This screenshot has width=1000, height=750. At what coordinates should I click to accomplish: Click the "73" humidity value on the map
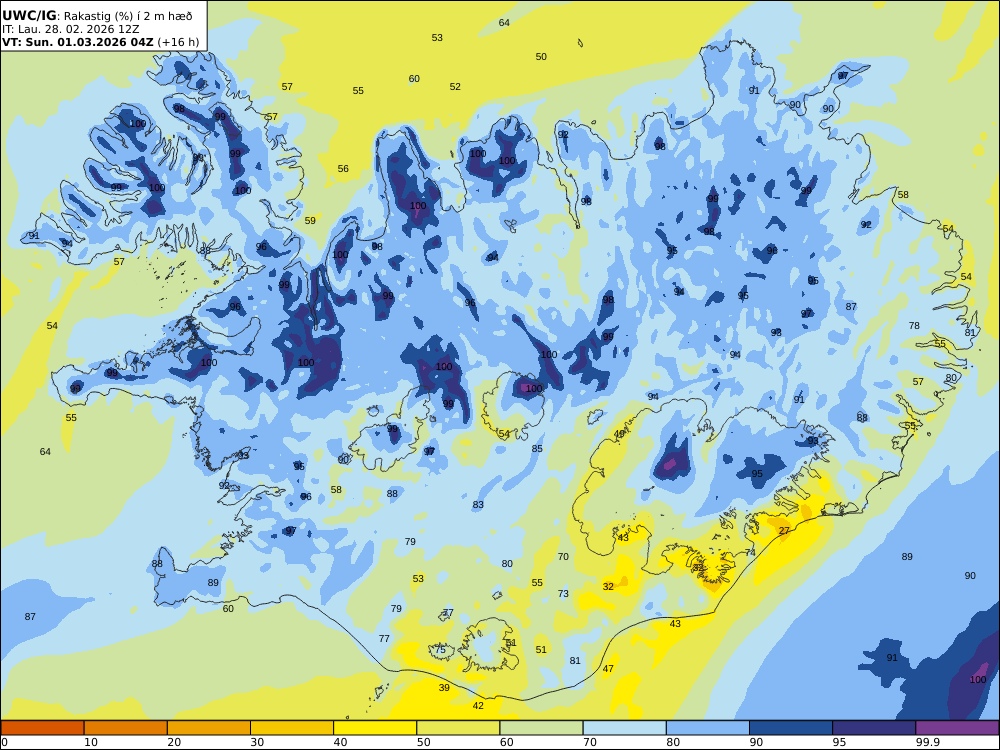[x=563, y=594]
